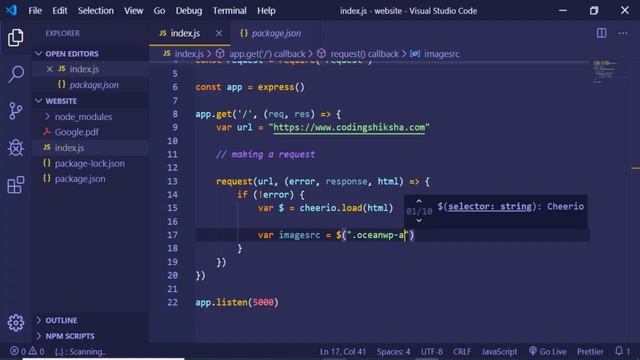Screen dimensions: 640x360
Task: Open the View menu
Action: coord(133,11)
